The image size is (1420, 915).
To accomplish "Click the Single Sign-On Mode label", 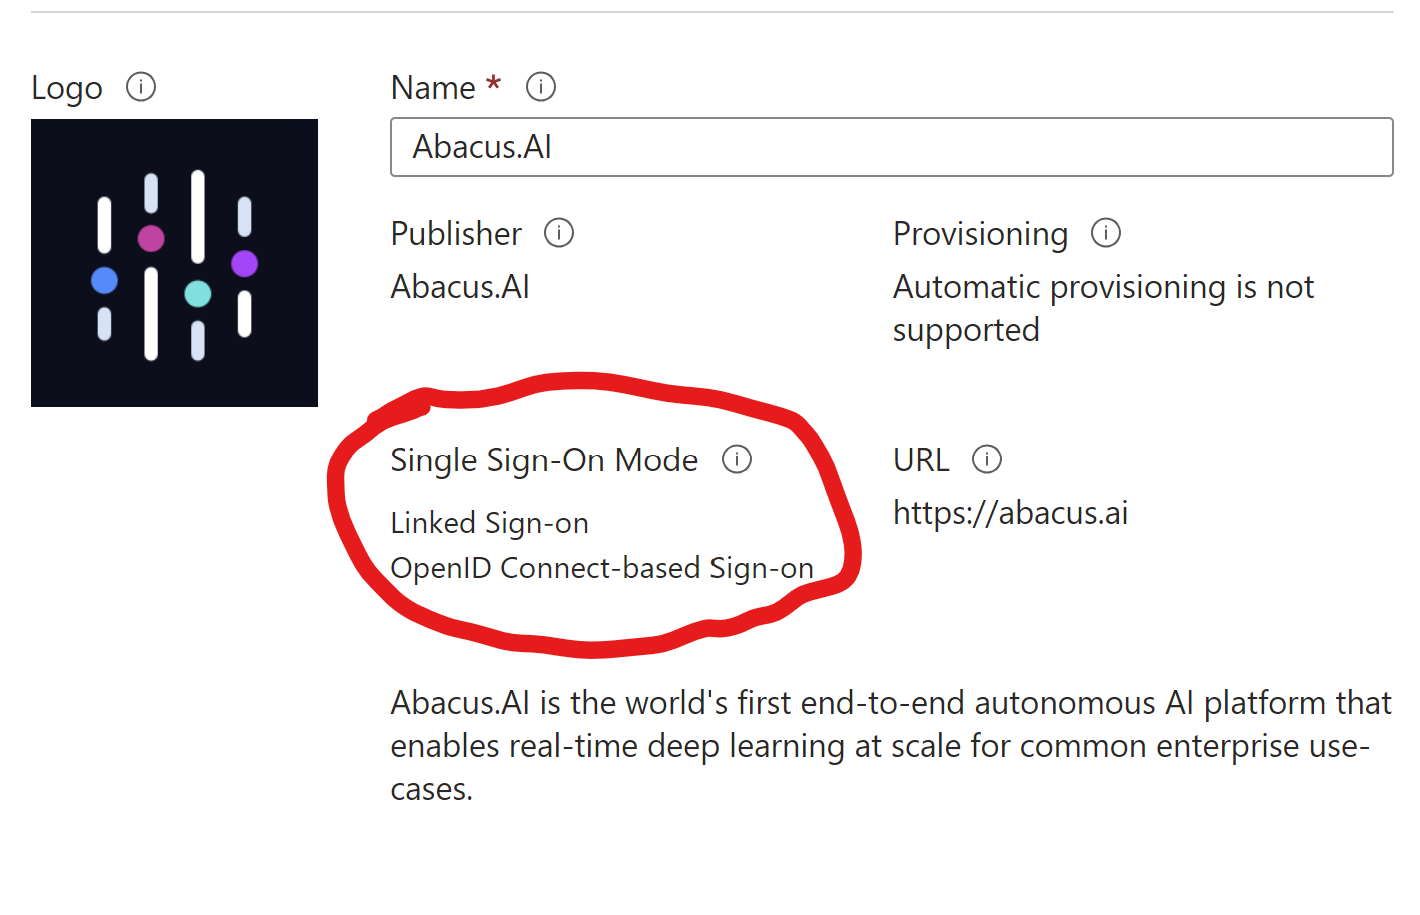I will [544, 459].
